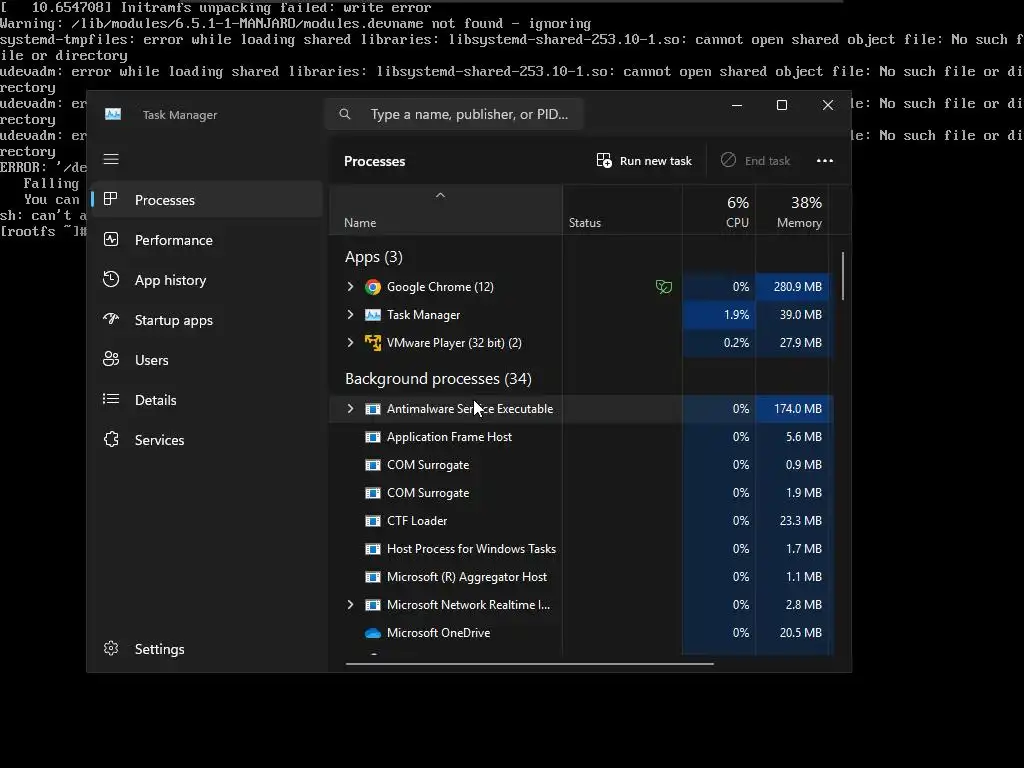Viewport: 1024px width, 768px height.
Task: Click the App history clock icon
Action: click(x=111, y=280)
